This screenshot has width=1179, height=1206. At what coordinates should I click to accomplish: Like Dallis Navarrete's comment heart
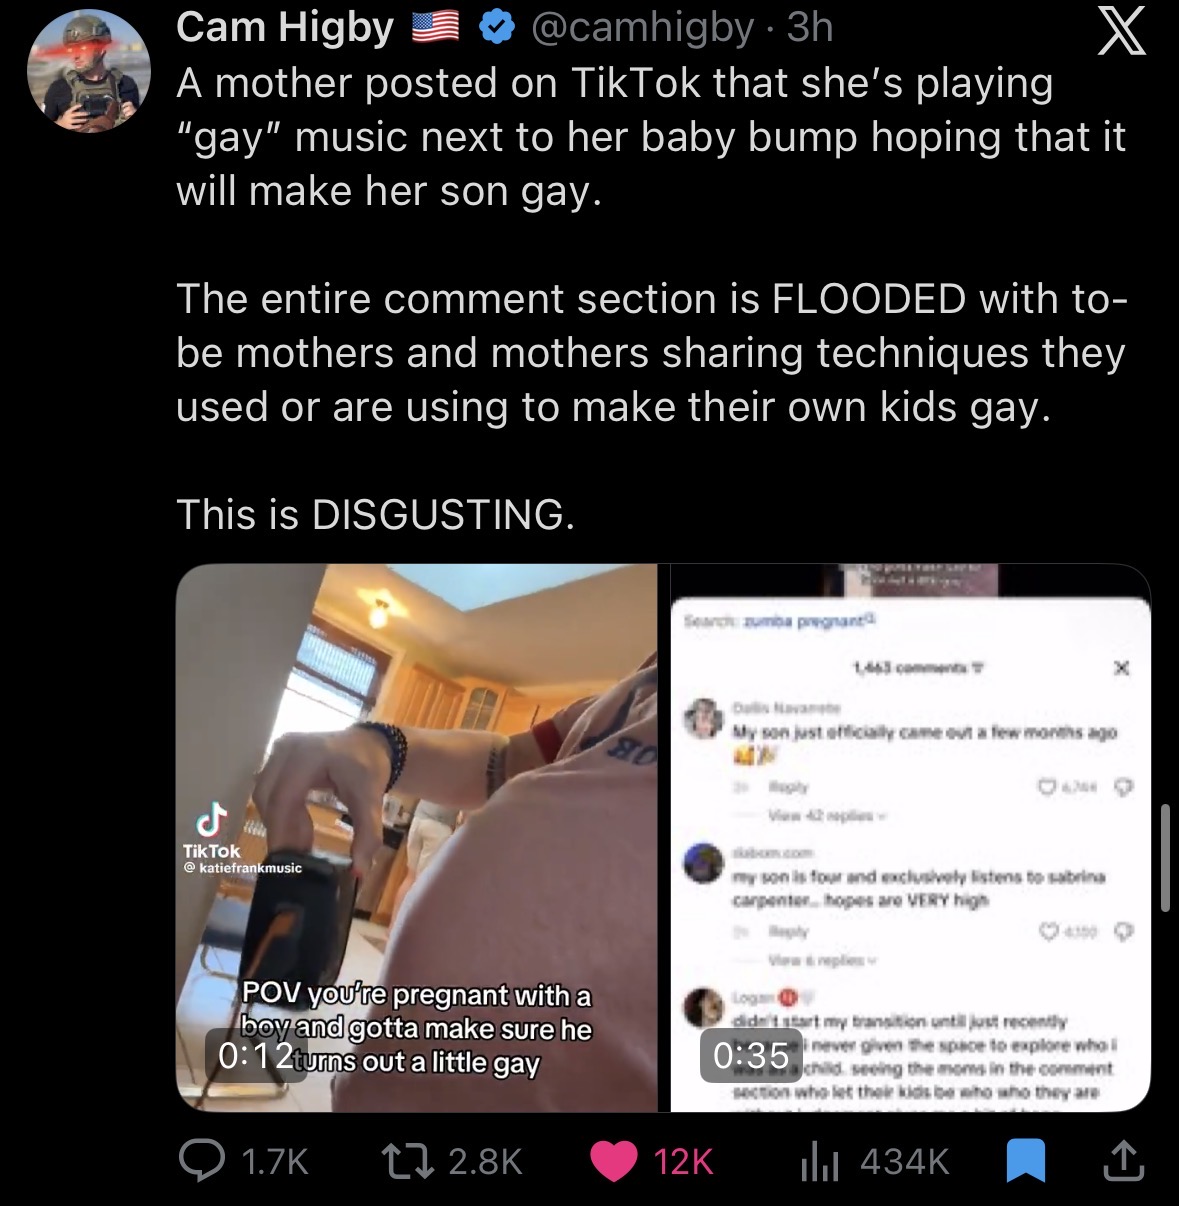click(x=1047, y=788)
